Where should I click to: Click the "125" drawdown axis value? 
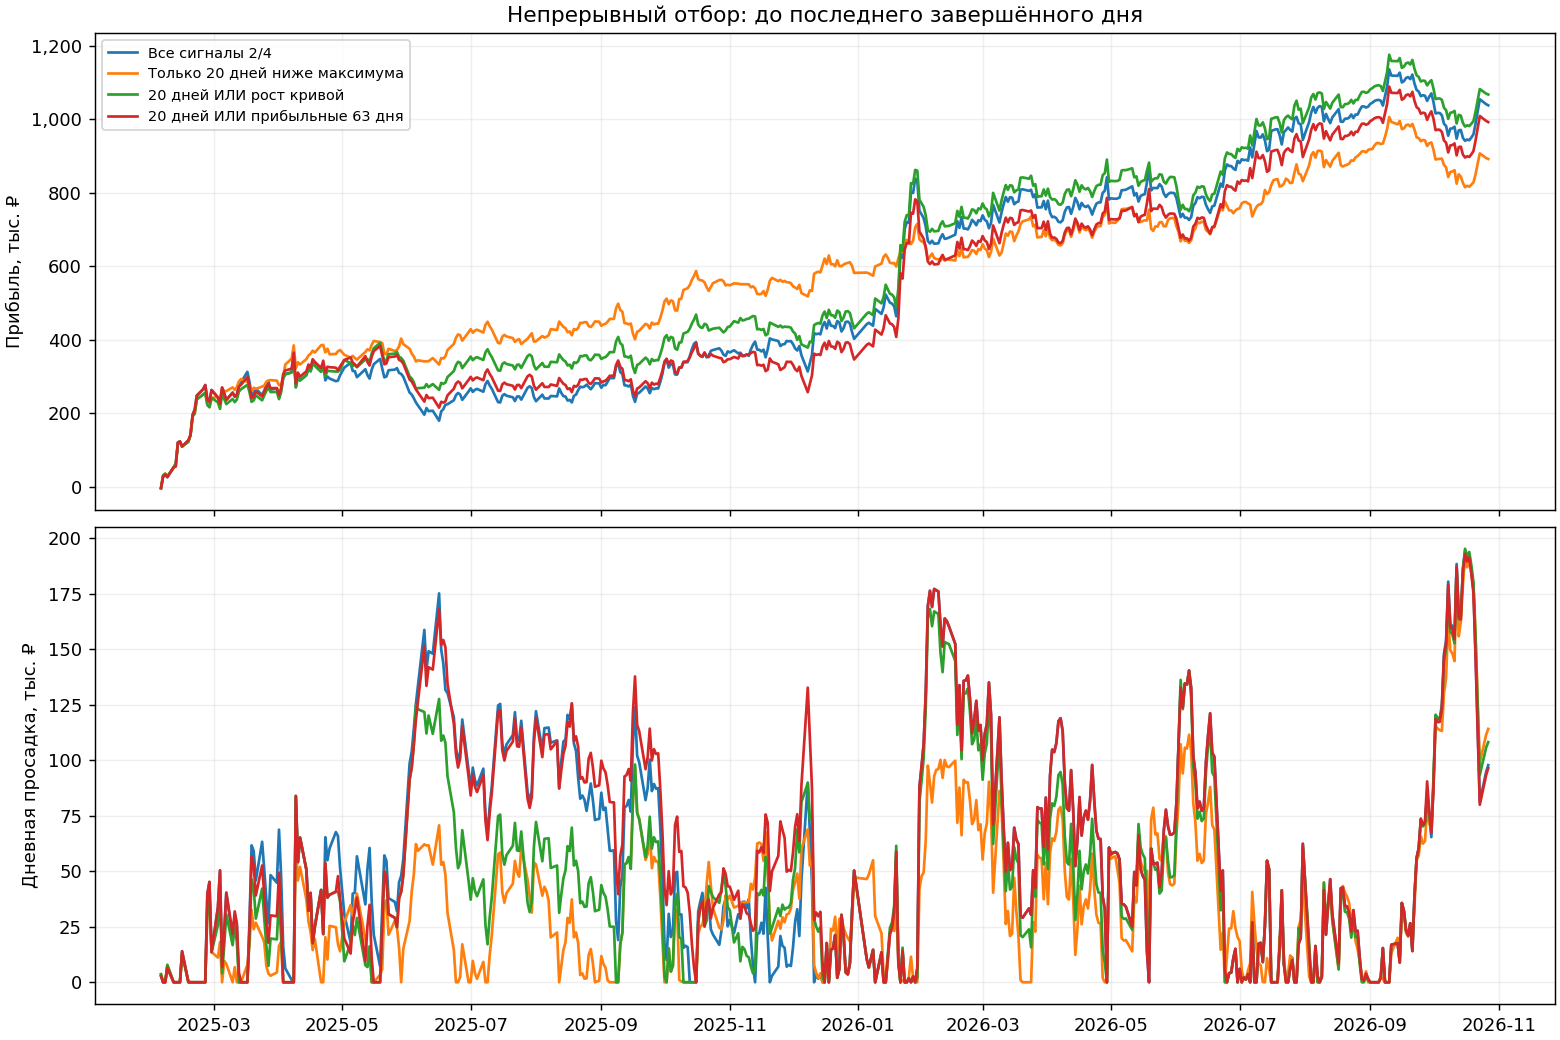pyautogui.click(x=66, y=706)
